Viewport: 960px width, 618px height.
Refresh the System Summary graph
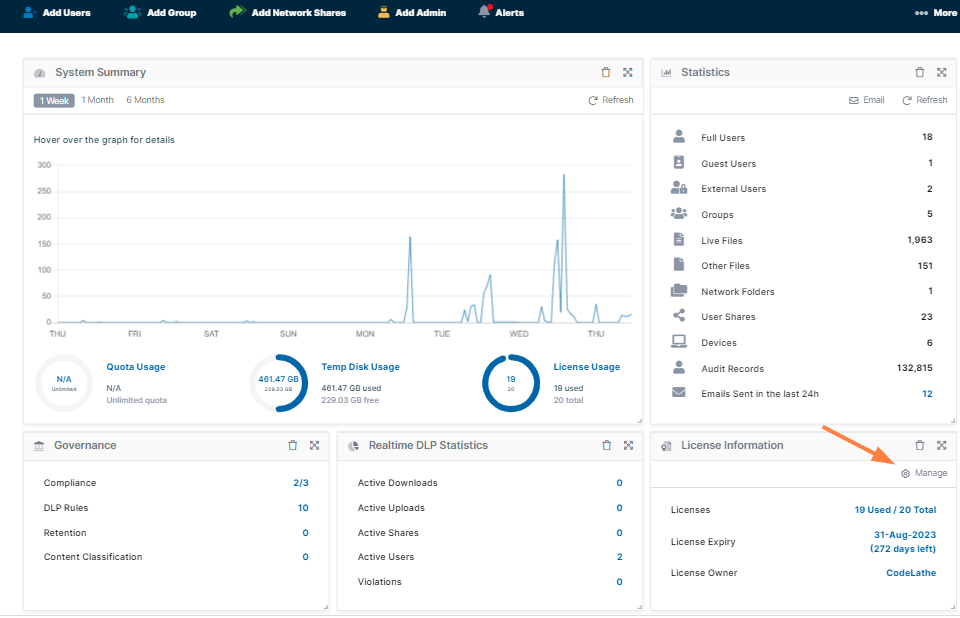point(610,100)
